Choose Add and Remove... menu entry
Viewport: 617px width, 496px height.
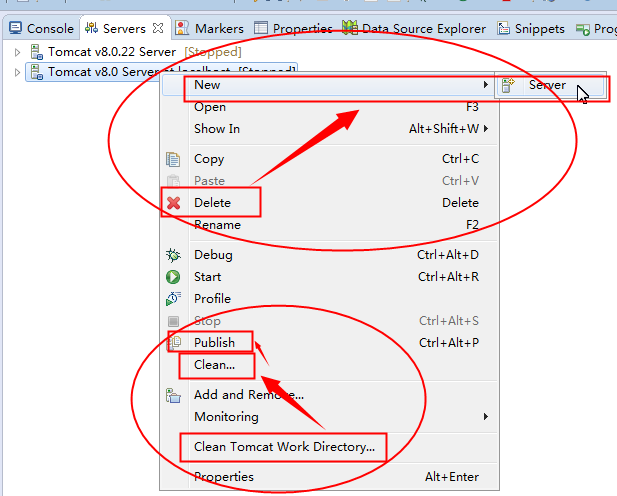330,395
